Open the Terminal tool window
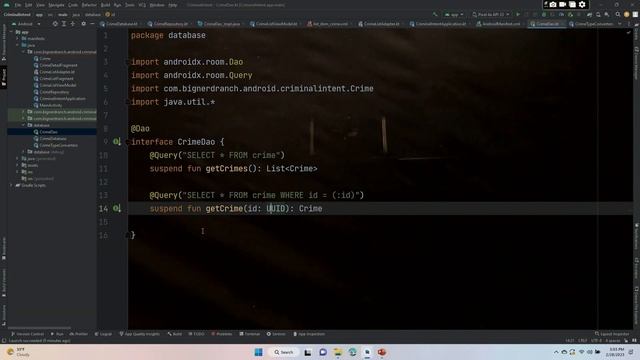The image size is (640, 360). [x=249, y=334]
